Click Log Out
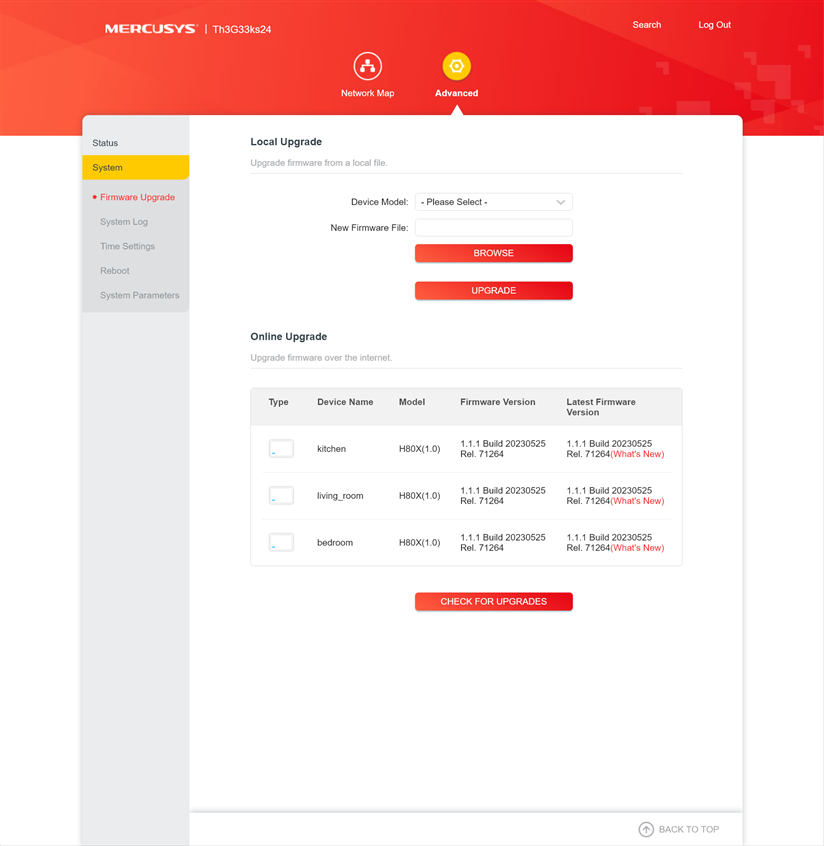Viewport: 824px width, 846px height. [x=714, y=25]
